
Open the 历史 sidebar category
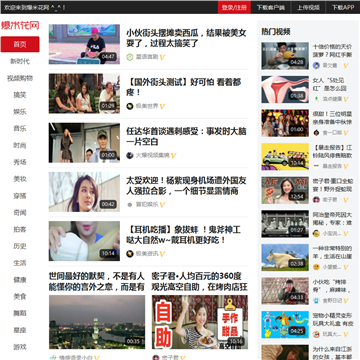tap(20, 246)
